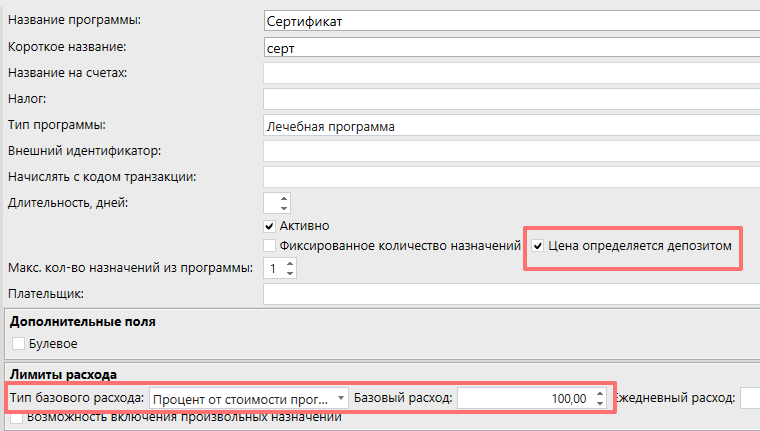This screenshot has width=760, height=431.
Task: Click the Внешний идентификатор field
Action: click(x=510, y=151)
